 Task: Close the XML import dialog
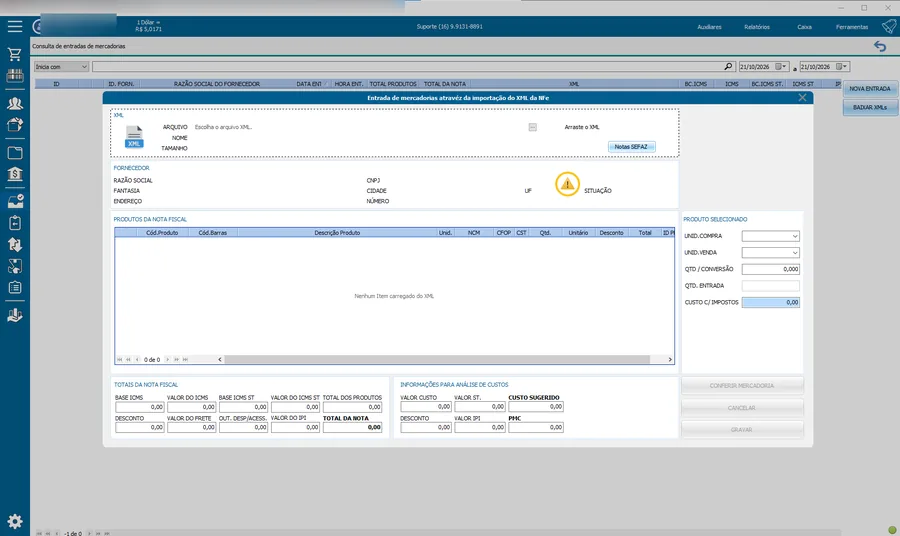[x=802, y=98]
